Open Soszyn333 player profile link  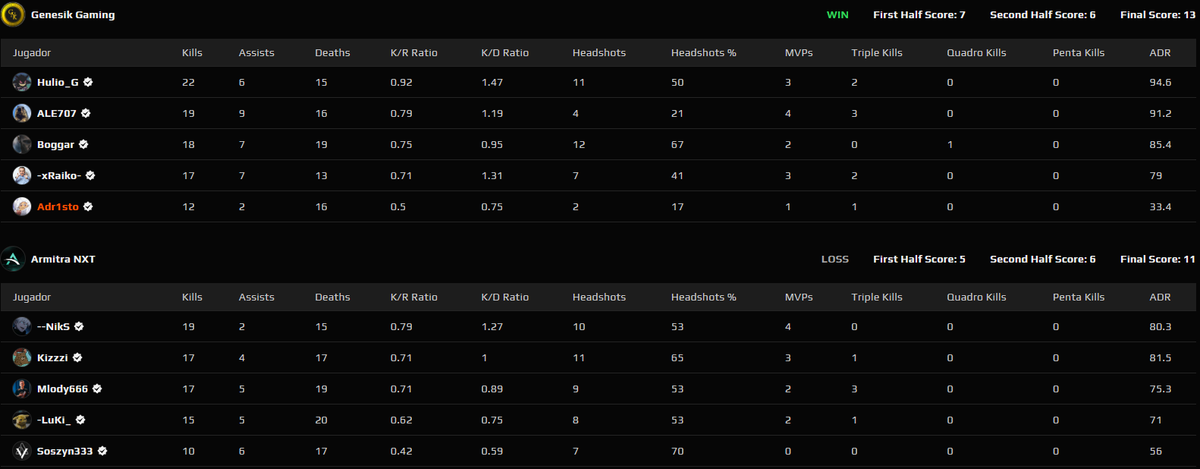(x=65, y=451)
